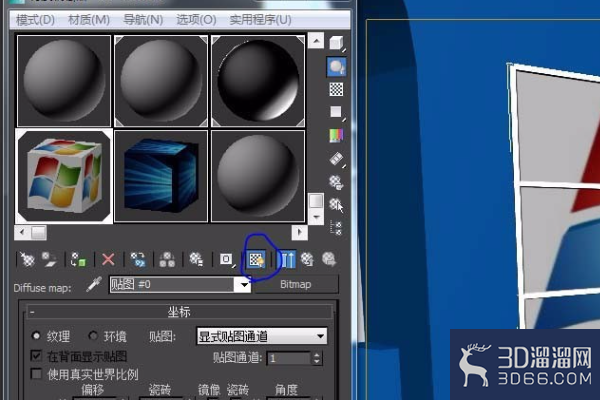Click the Bitmap type button
The image size is (600, 400).
pos(296,284)
